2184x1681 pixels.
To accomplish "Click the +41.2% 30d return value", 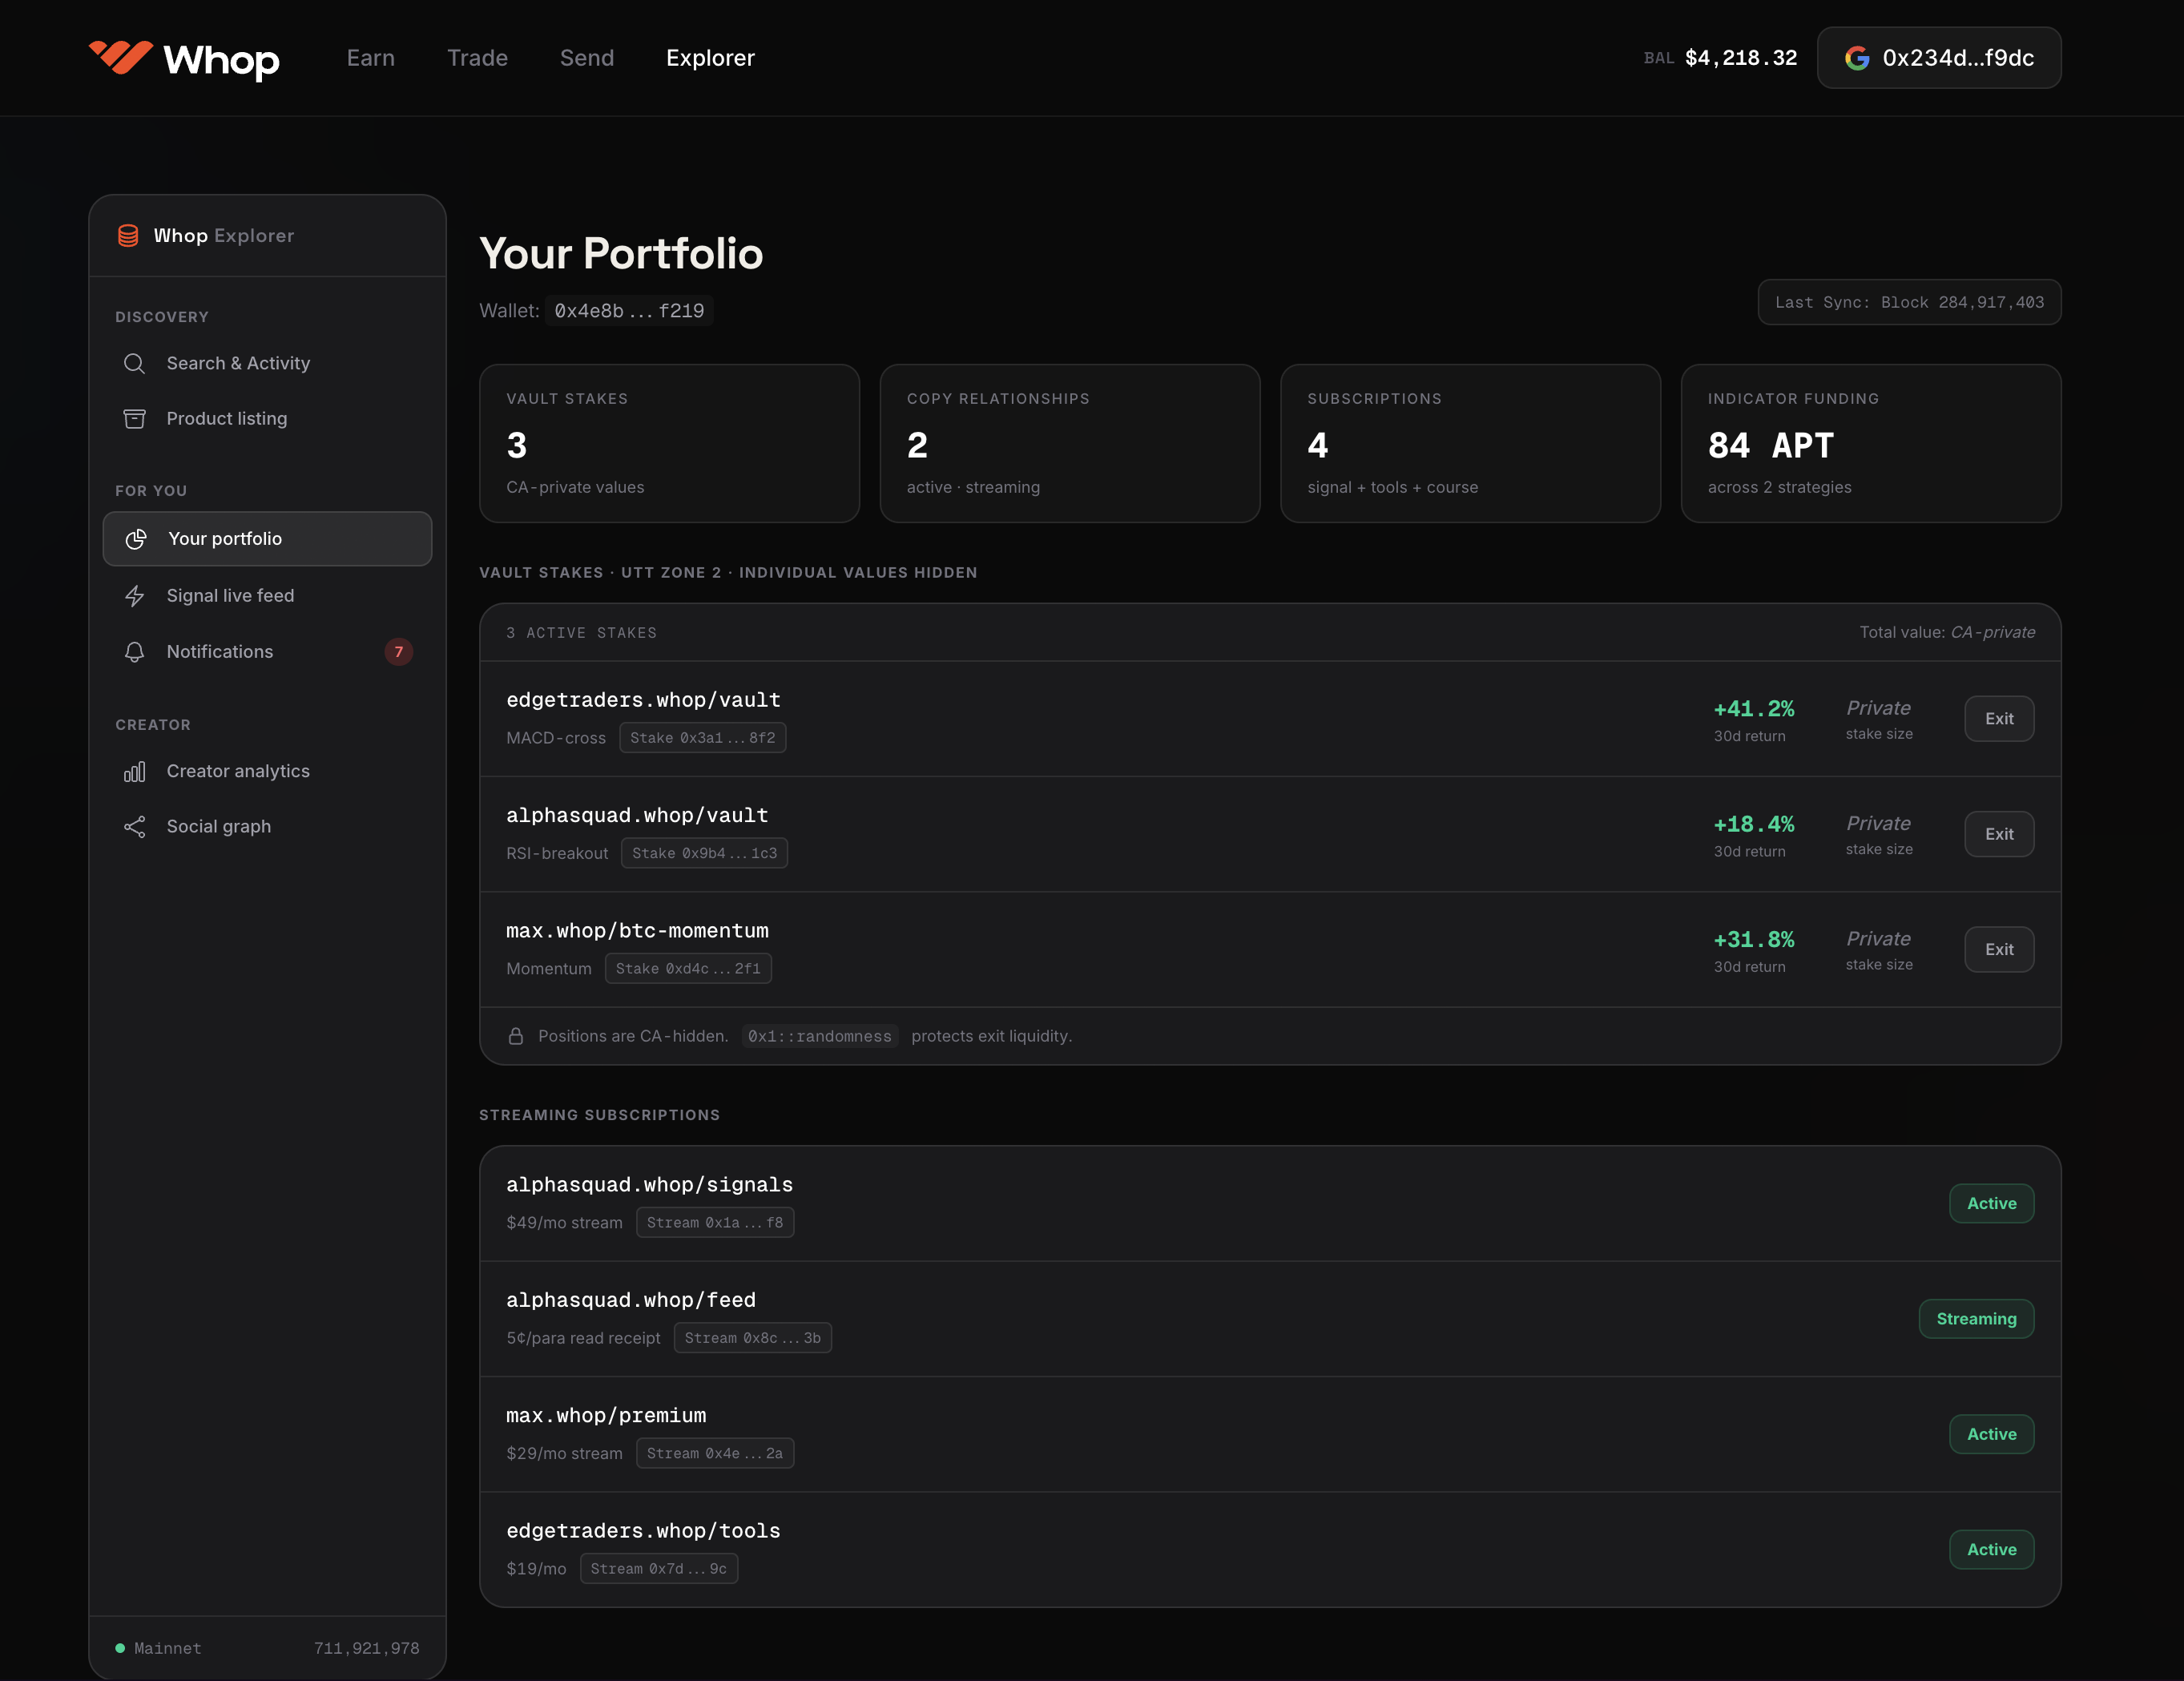I will tap(1754, 709).
